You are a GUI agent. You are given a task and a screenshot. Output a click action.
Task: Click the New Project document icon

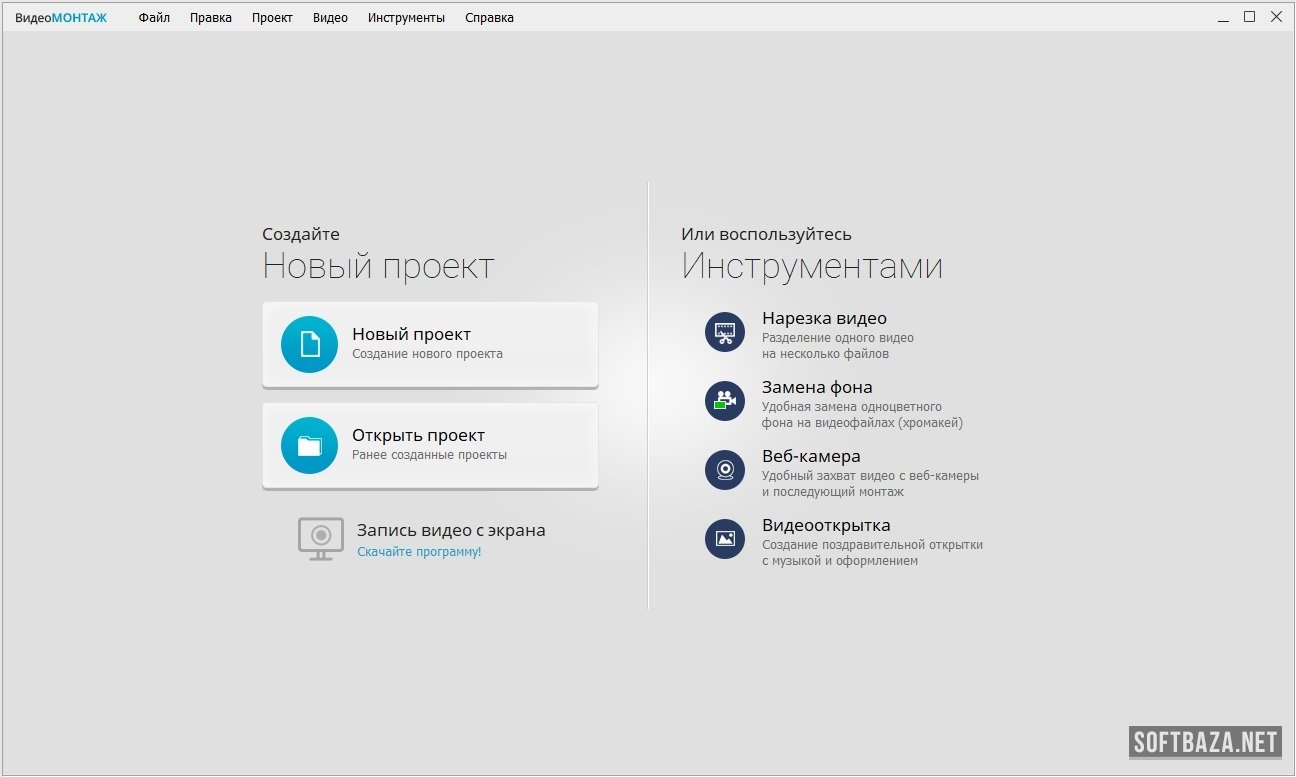coord(310,344)
